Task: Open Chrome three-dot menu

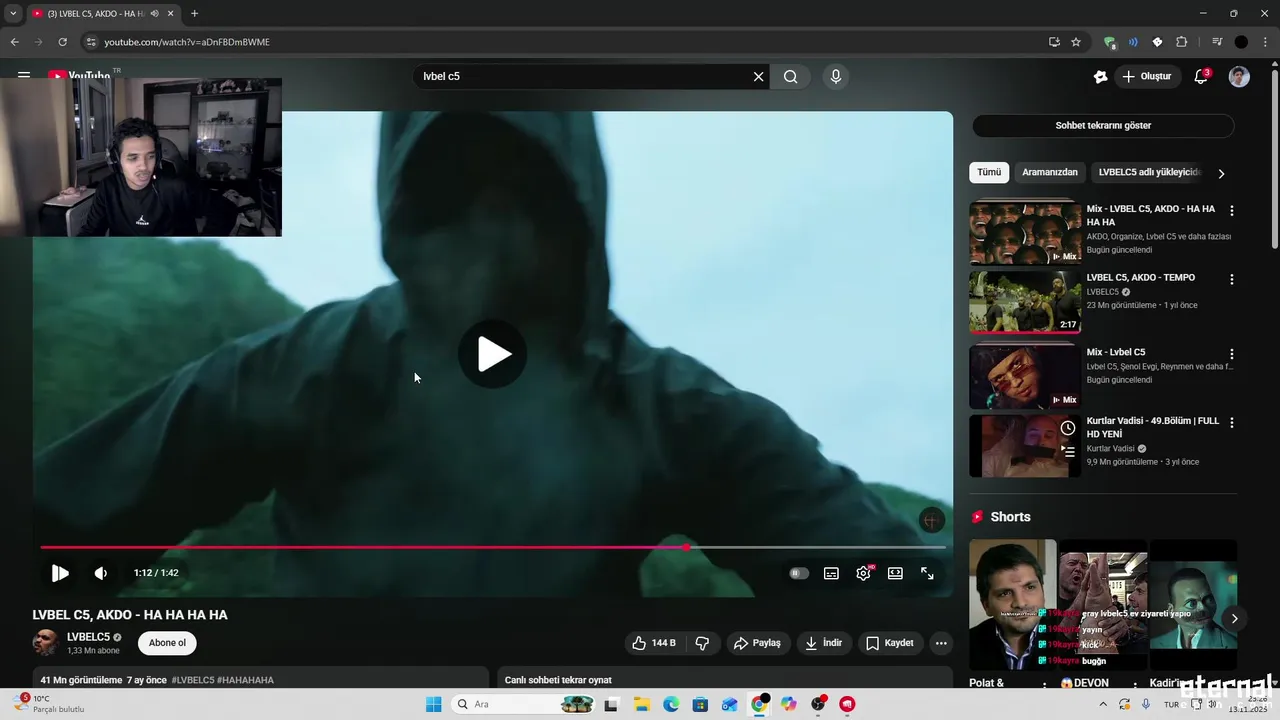Action: point(1265,42)
